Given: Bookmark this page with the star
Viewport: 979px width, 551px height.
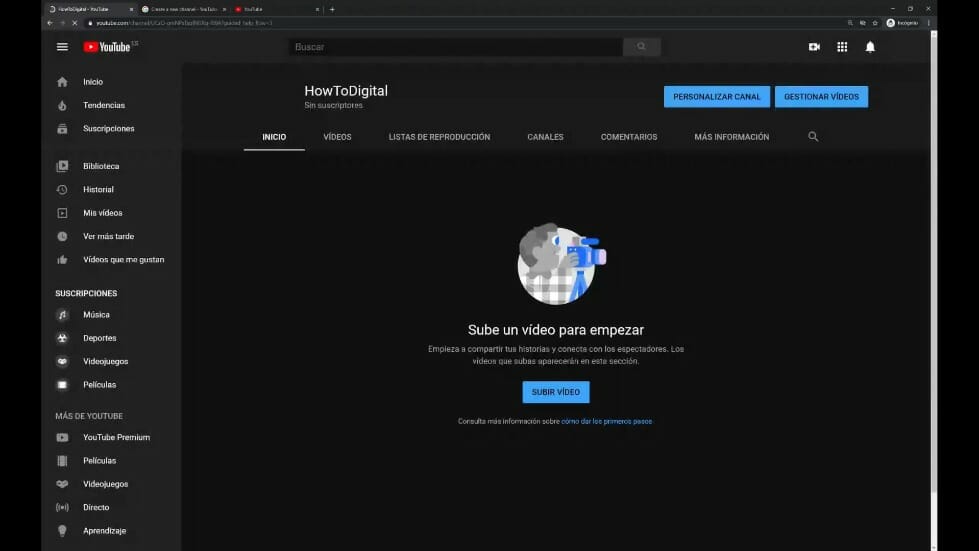Looking at the screenshot, I should pyautogui.click(x=875, y=23).
